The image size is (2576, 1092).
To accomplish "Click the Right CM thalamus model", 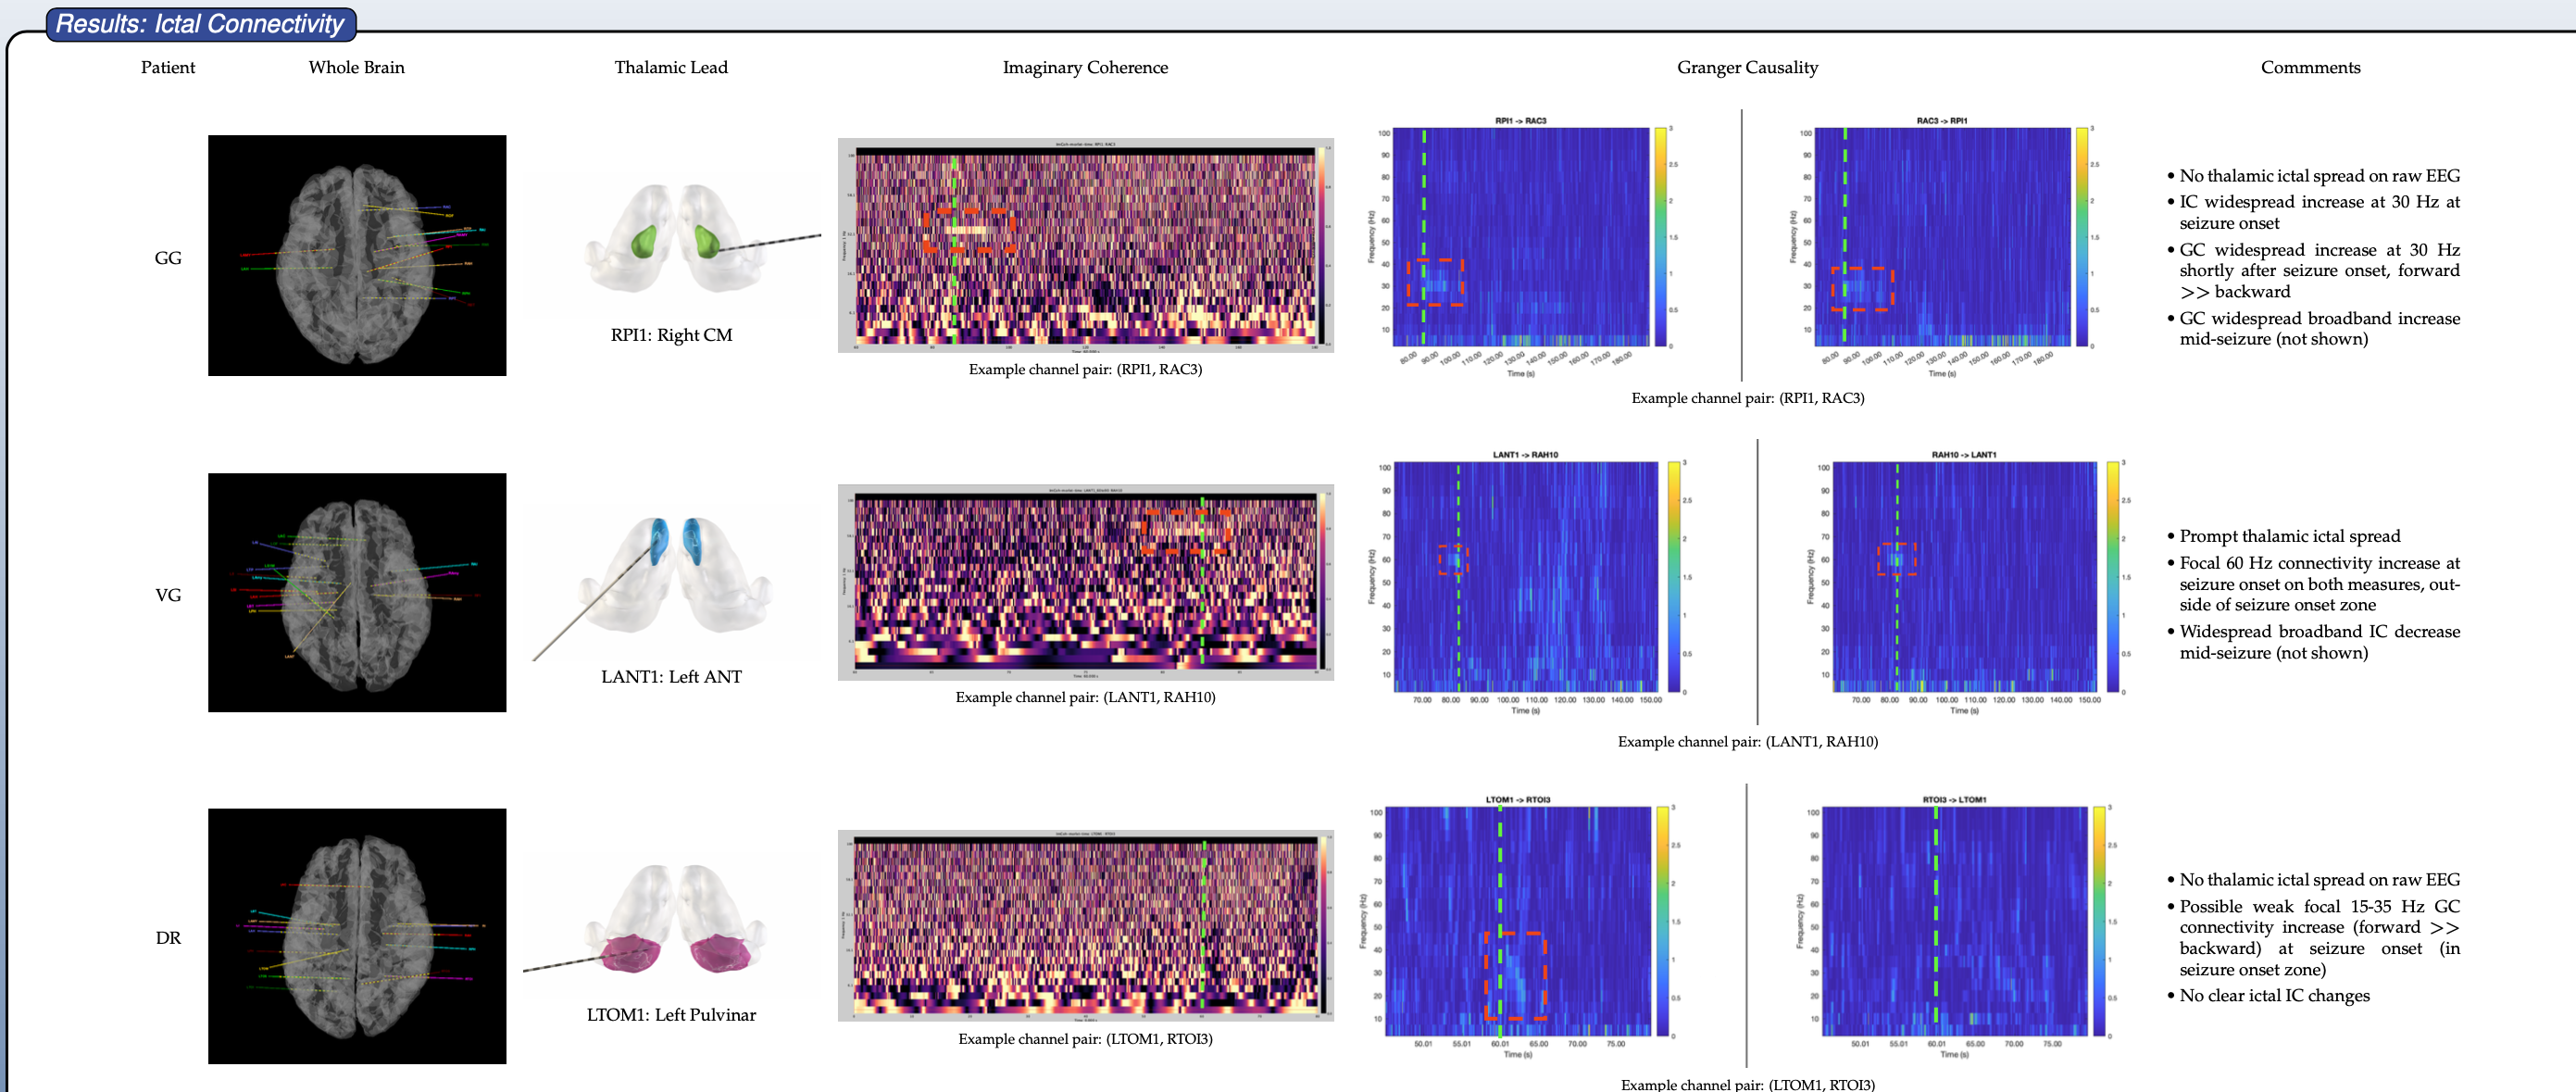I will pos(672,240).
